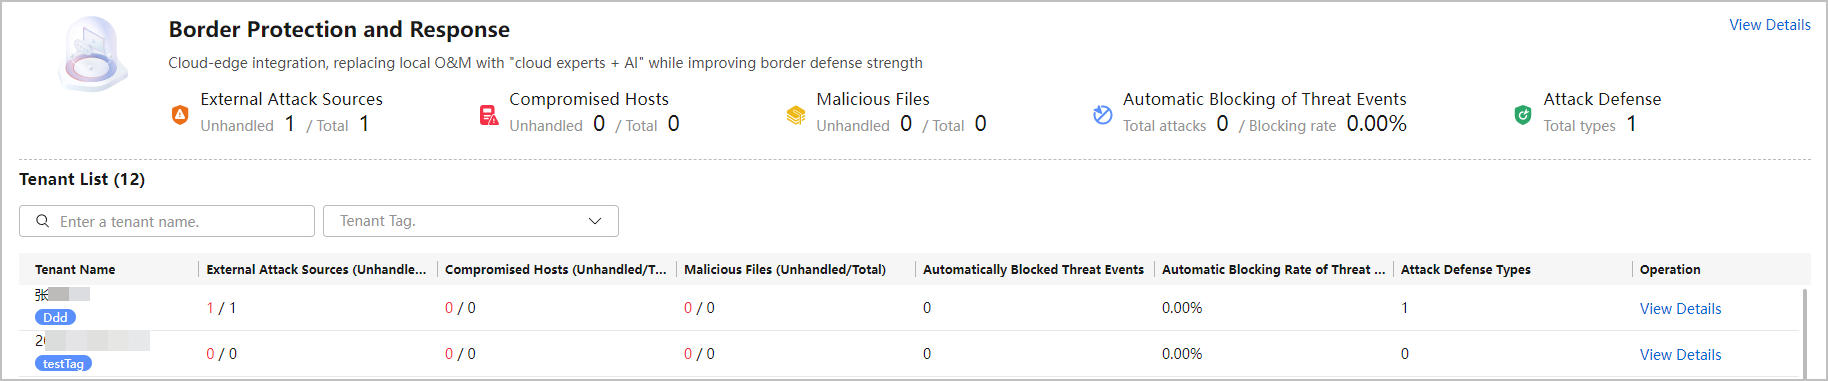Sort by the Tenant Name column header

tap(75, 269)
